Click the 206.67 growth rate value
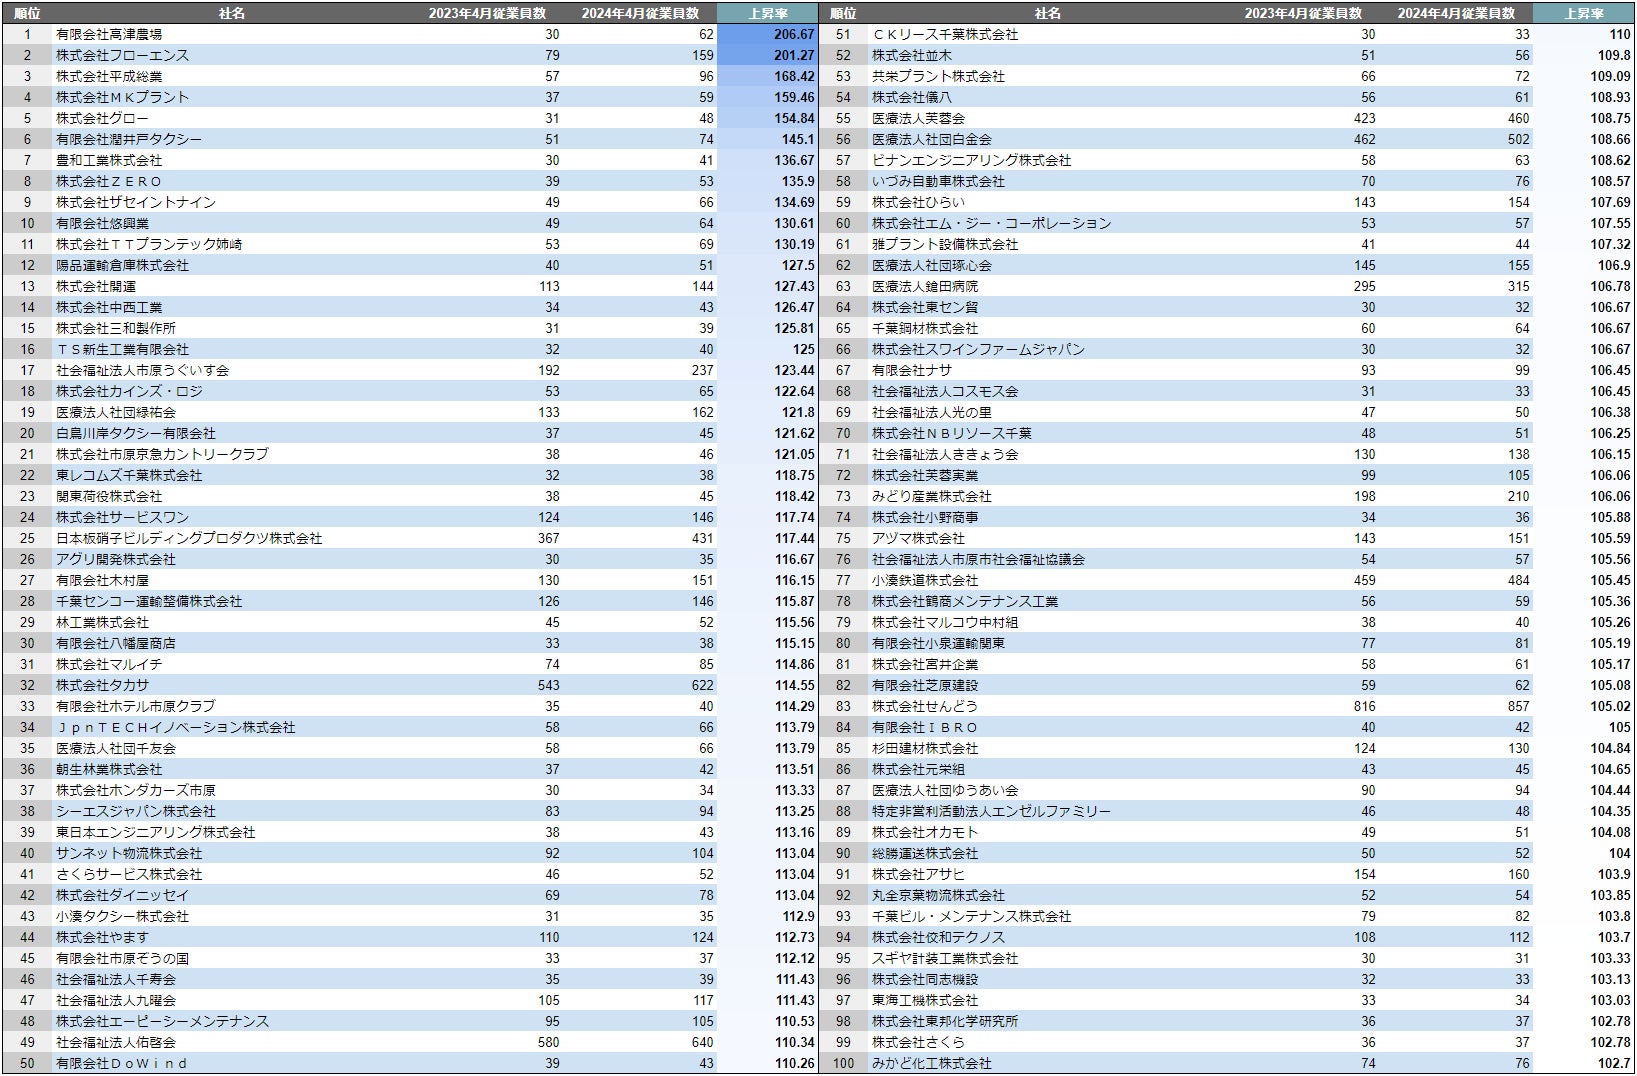The image size is (1637, 1076). pos(794,34)
